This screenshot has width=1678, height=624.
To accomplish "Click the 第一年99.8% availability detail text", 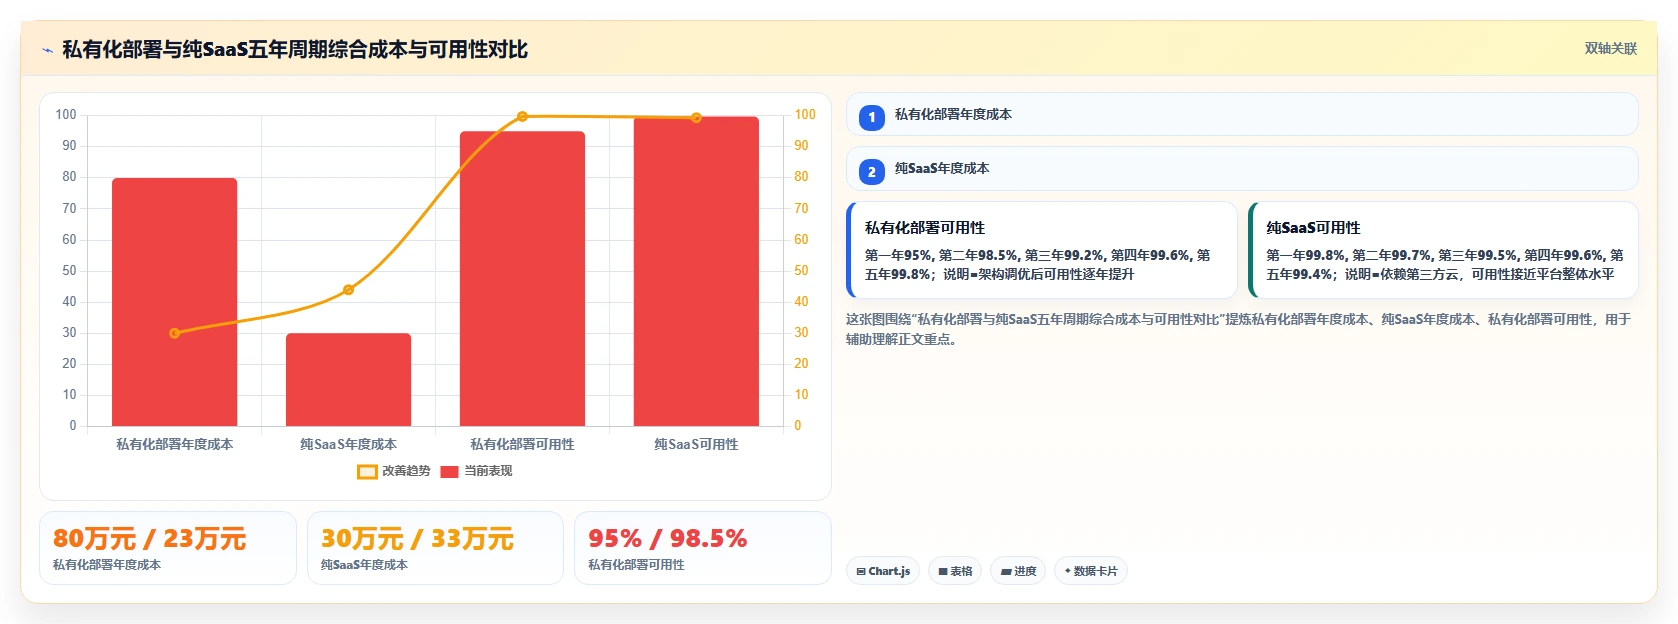I will point(1445,265).
